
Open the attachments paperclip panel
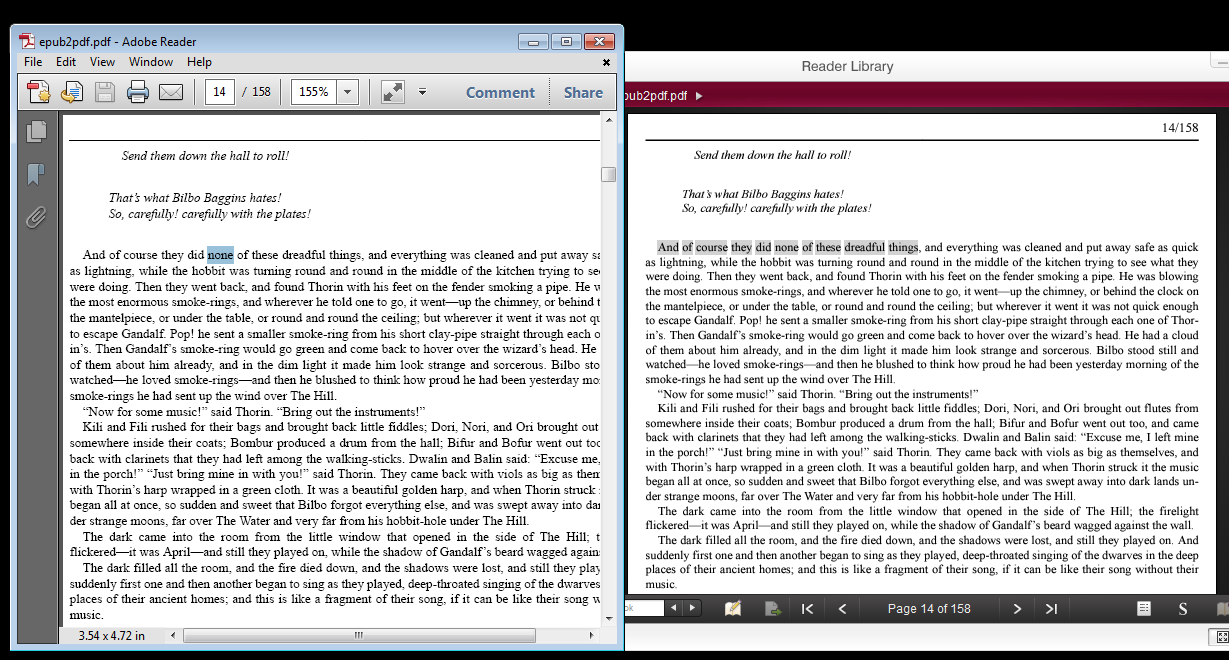click(37, 217)
